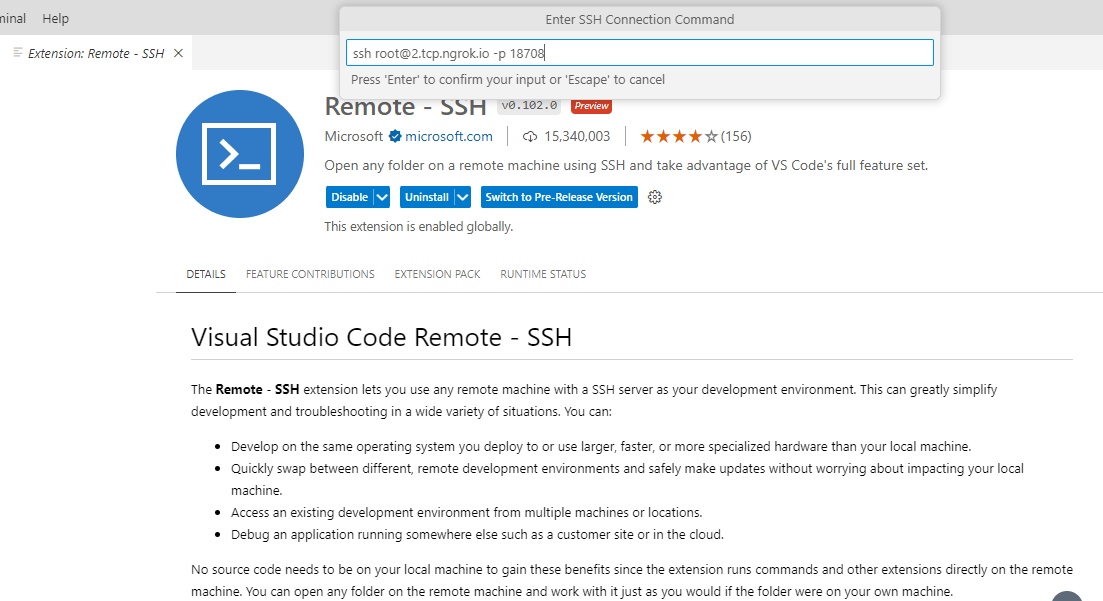This screenshot has width=1103, height=601.
Task: Click the install count download icon
Action: point(530,137)
